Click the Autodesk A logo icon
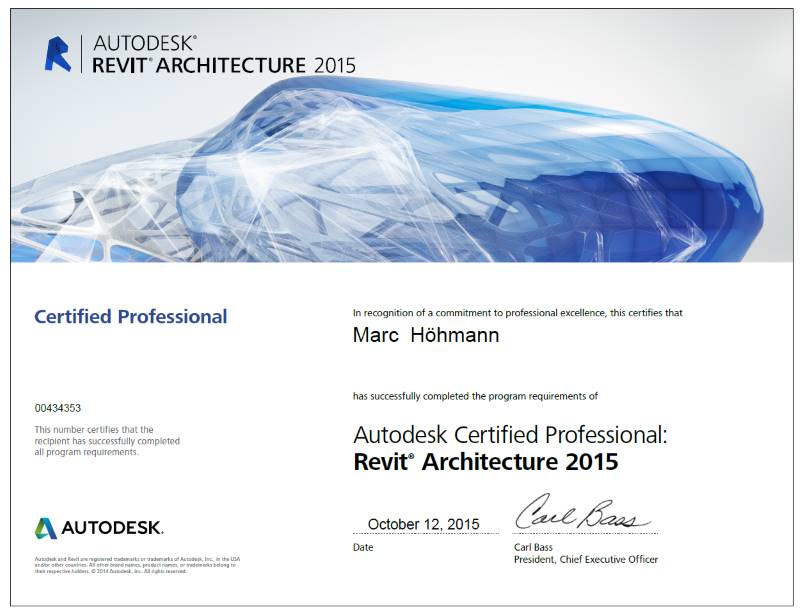800x616 pixels. click(46, 528)
